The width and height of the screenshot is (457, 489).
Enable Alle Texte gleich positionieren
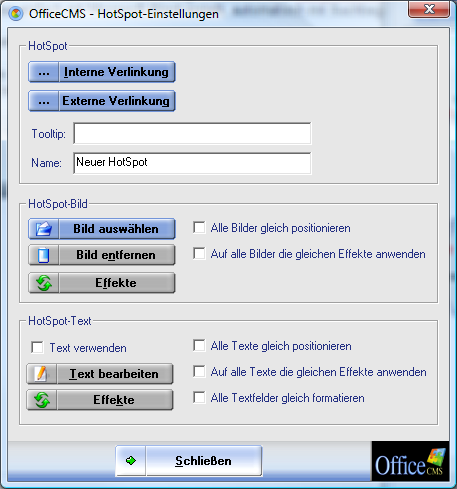[x=199, y=346]
